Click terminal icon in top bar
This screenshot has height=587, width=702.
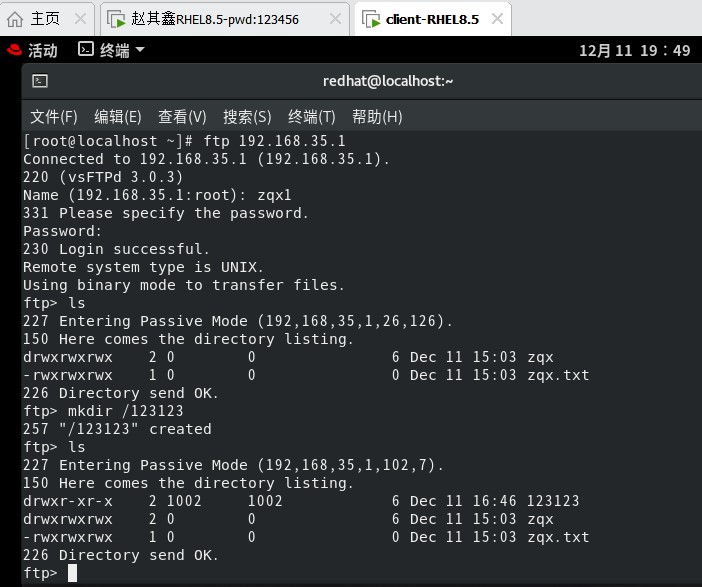click(86, 49)
